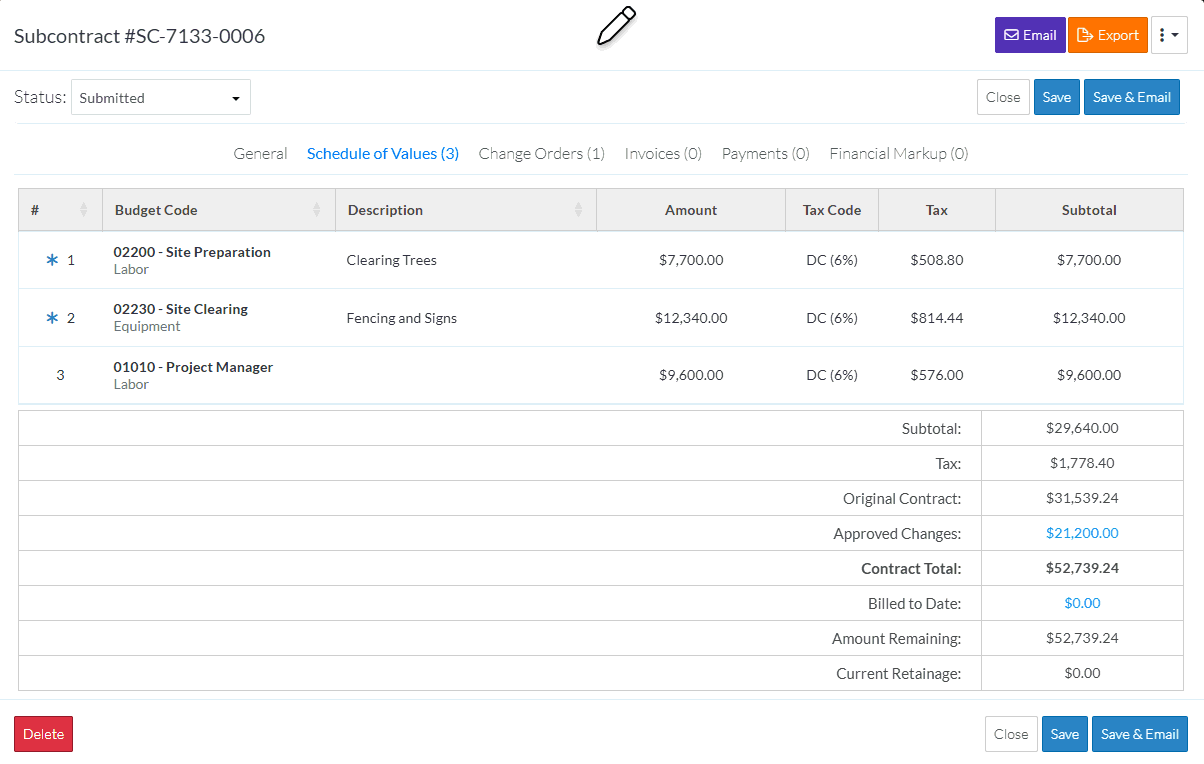Click the bottom Close button
Viewport: 1204px width, 764px height.
[x=1011, y=734]
